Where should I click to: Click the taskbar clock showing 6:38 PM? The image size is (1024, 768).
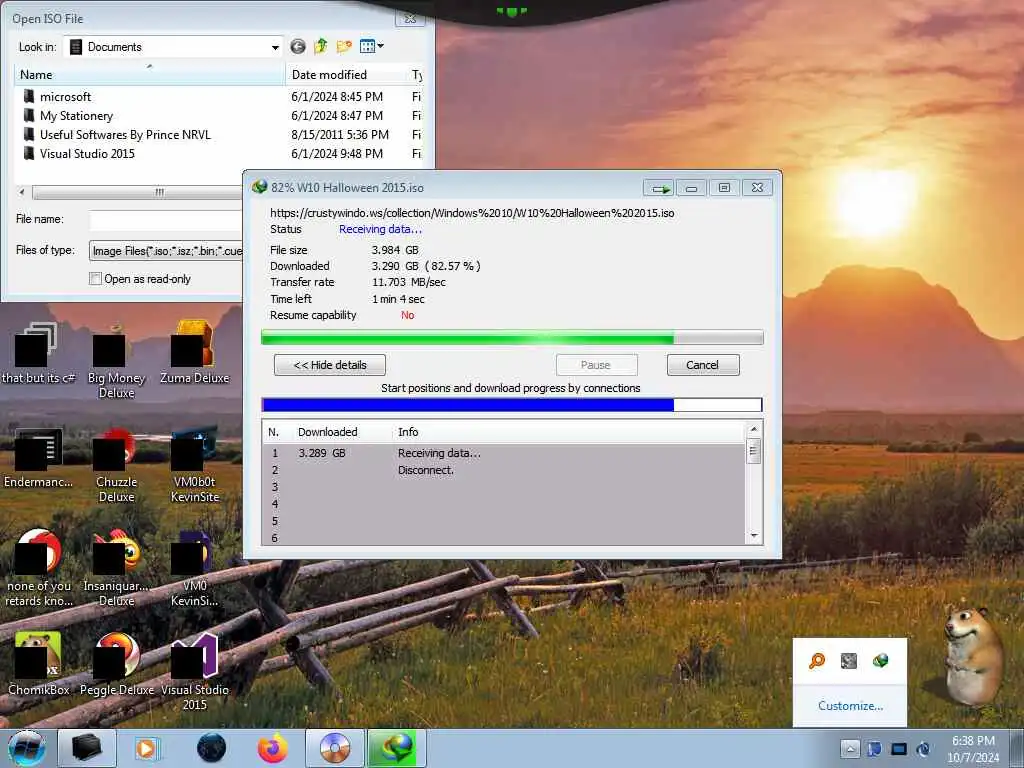tap(973, 748)
